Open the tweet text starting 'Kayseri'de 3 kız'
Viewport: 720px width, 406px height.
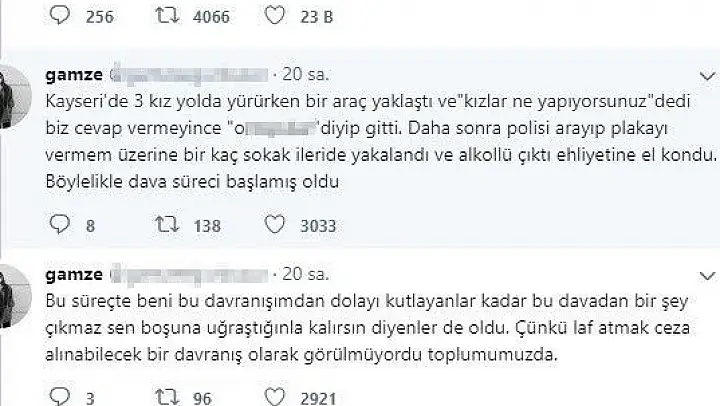381,141
